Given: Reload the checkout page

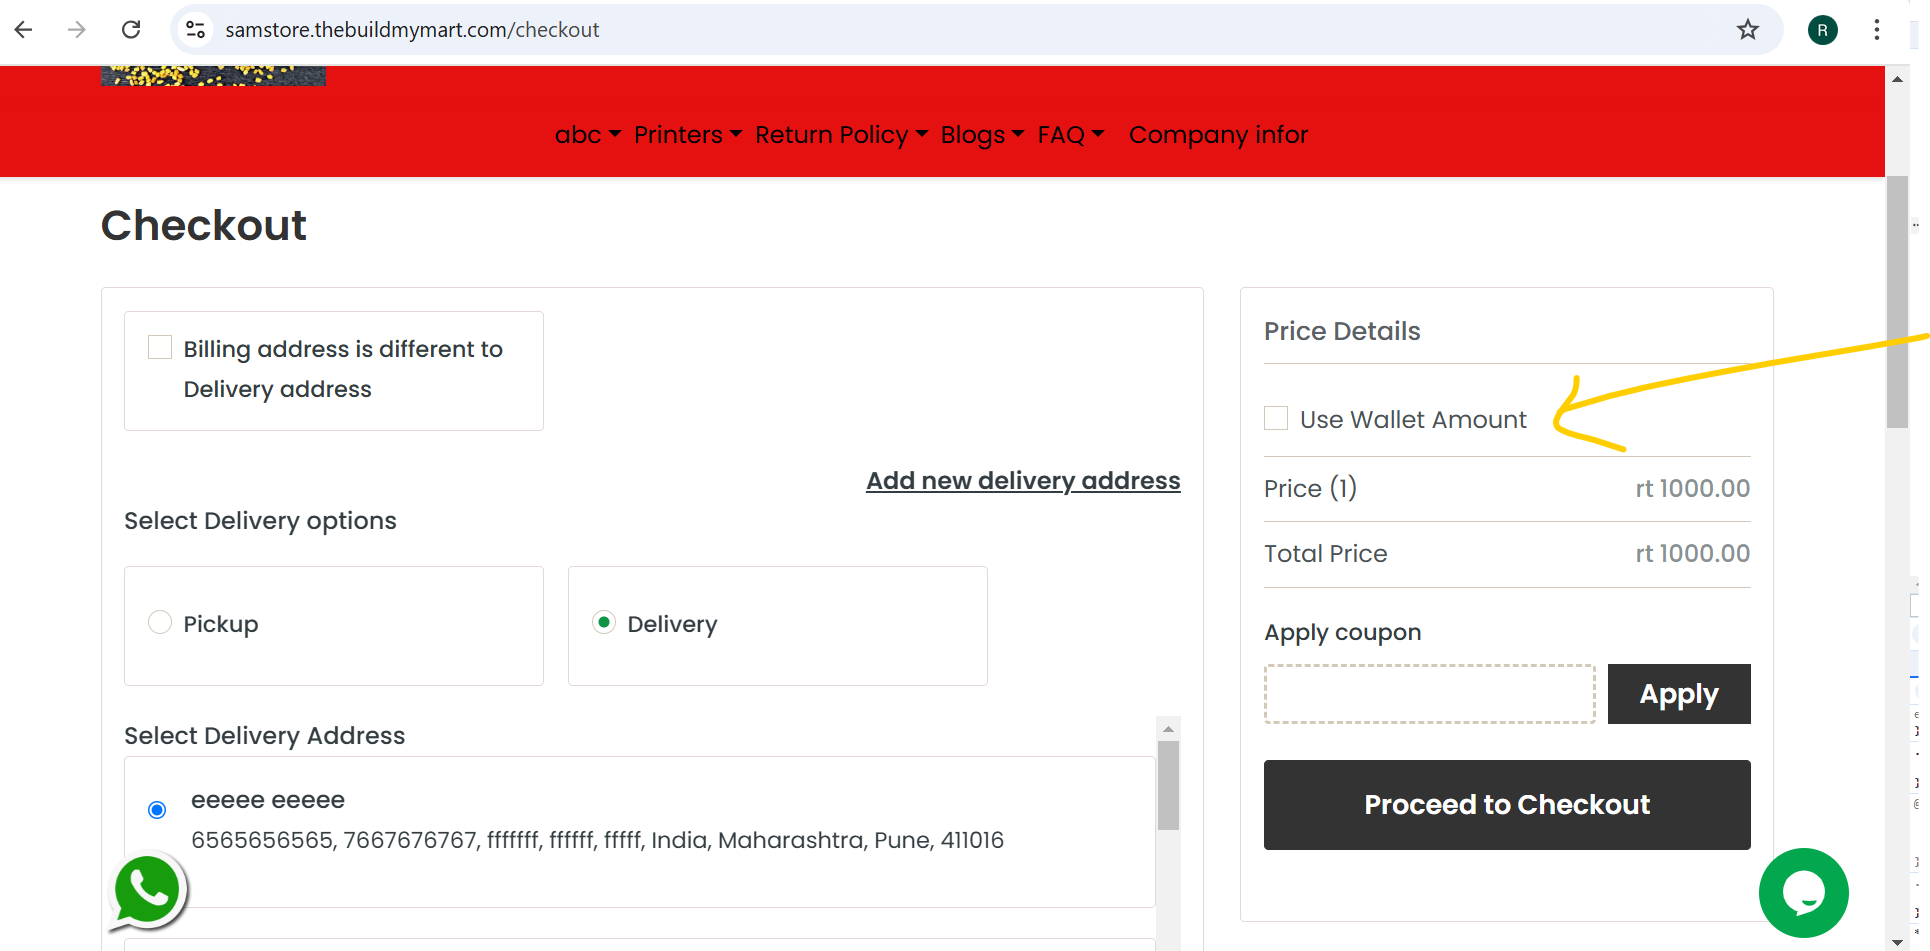Looking at the screenshot, I should 131,30.
